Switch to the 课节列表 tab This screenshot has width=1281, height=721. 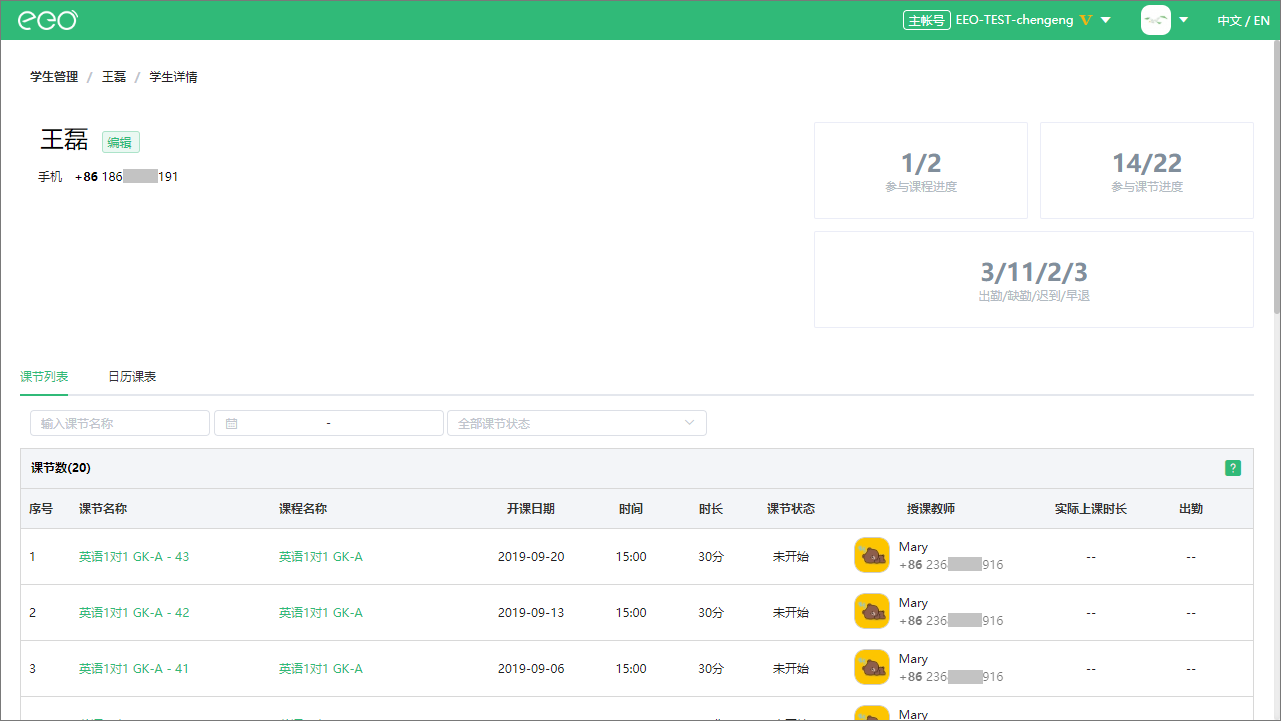[44, 377]
